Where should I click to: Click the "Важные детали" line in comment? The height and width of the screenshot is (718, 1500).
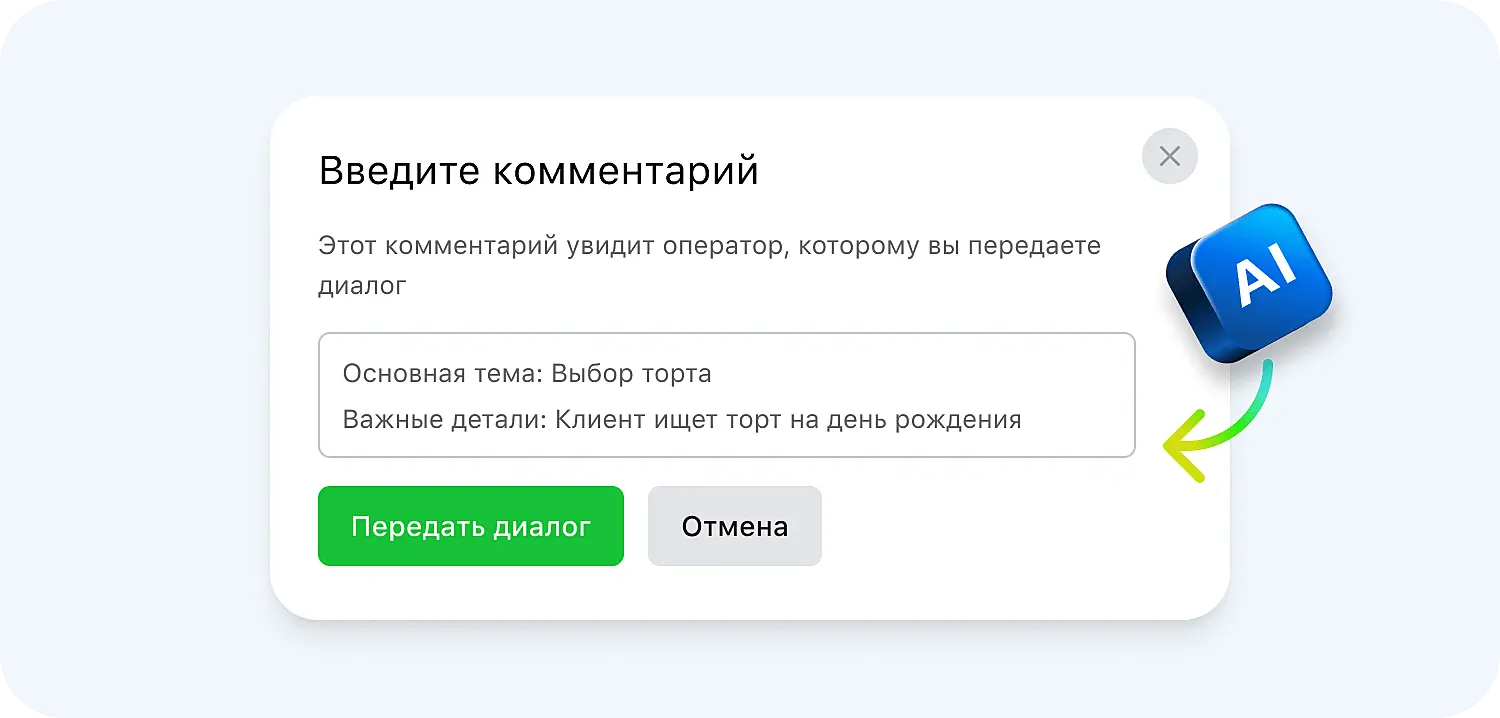point(681,419)
